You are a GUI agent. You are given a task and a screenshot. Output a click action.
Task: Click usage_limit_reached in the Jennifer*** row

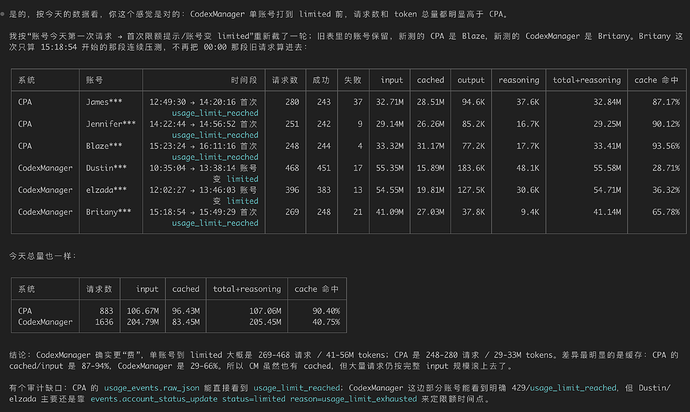[215, 135]
